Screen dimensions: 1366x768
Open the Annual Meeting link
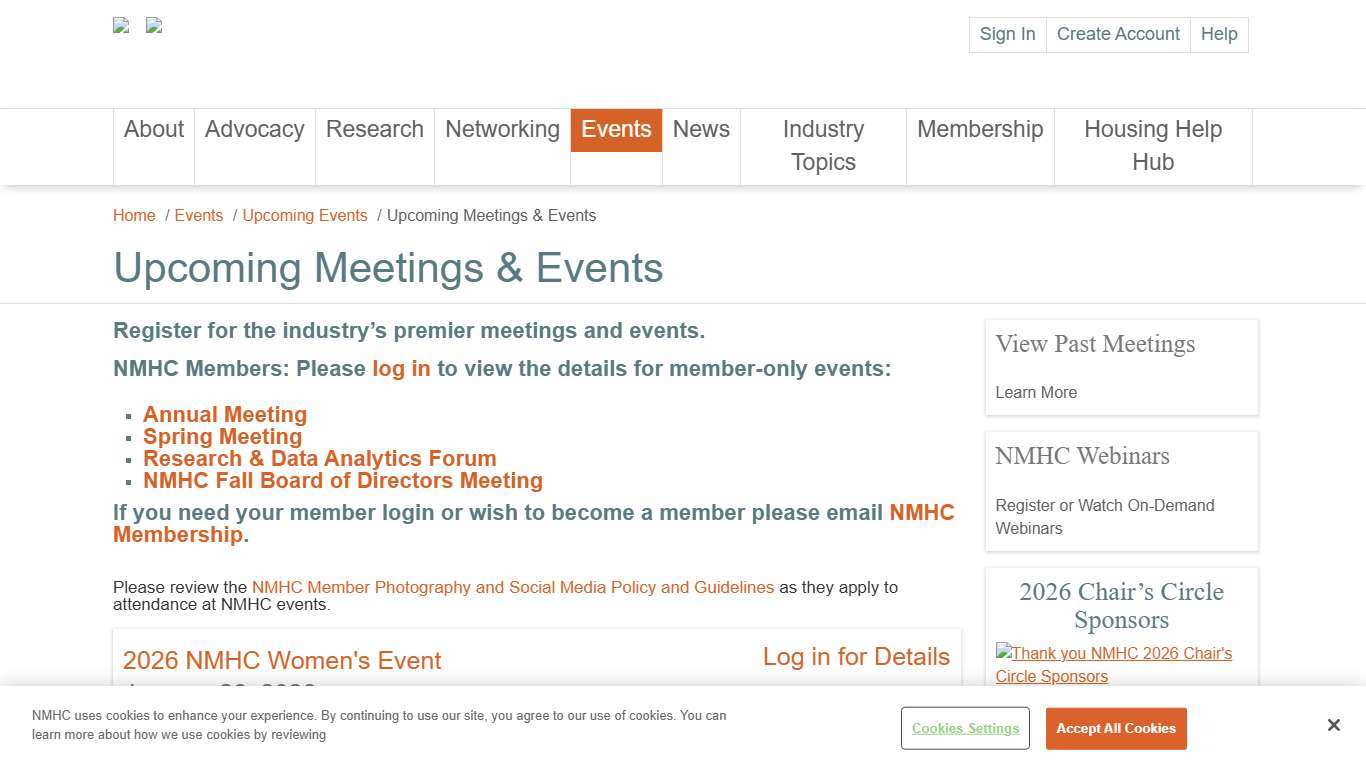[x=225, y=414]
